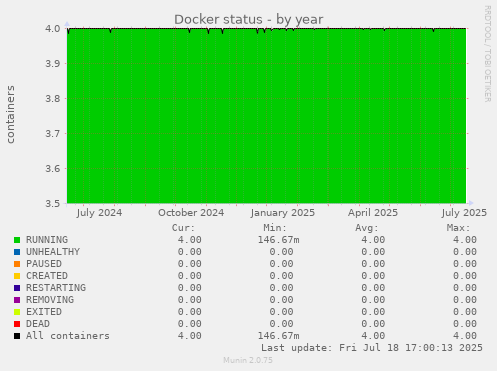The width and height of the screenshot is (497, 371).
Task: Click the dark blue RESTARTING legend swatch
Action: pyautogui.click(x=17, y=288)
